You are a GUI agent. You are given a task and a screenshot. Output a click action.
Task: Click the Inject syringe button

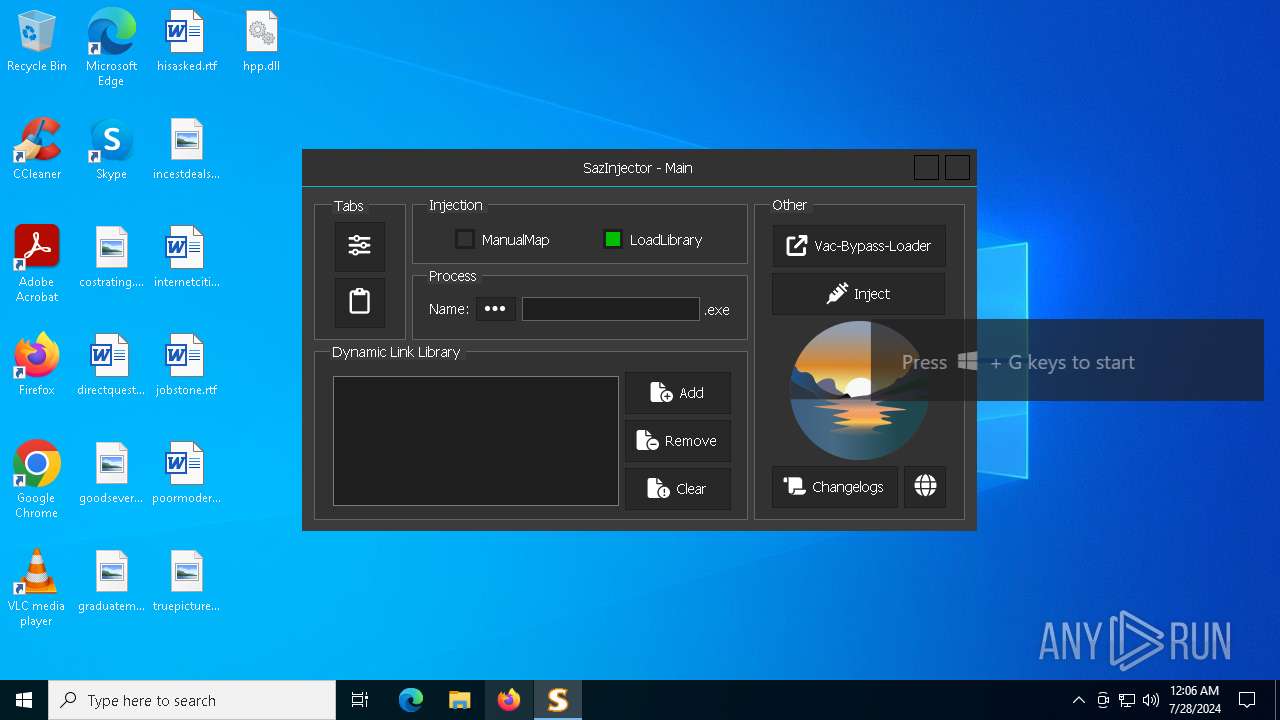859,294
